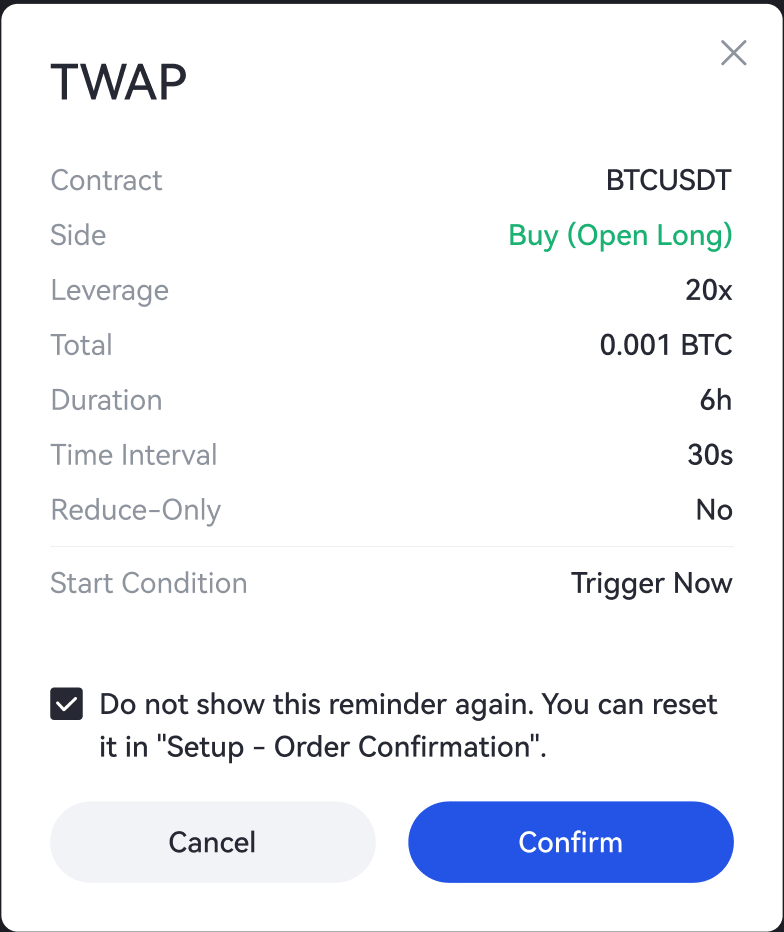Click the Leverage row label
This screenshot has width=784, height=932.
pos(109,291)
